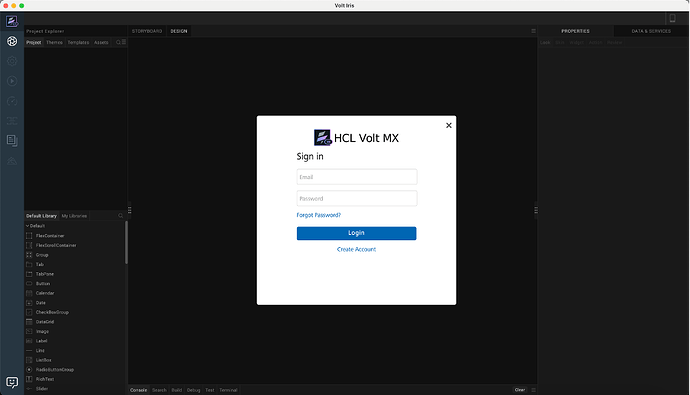
Task: Open the console panel options menu
Action: 533,390
